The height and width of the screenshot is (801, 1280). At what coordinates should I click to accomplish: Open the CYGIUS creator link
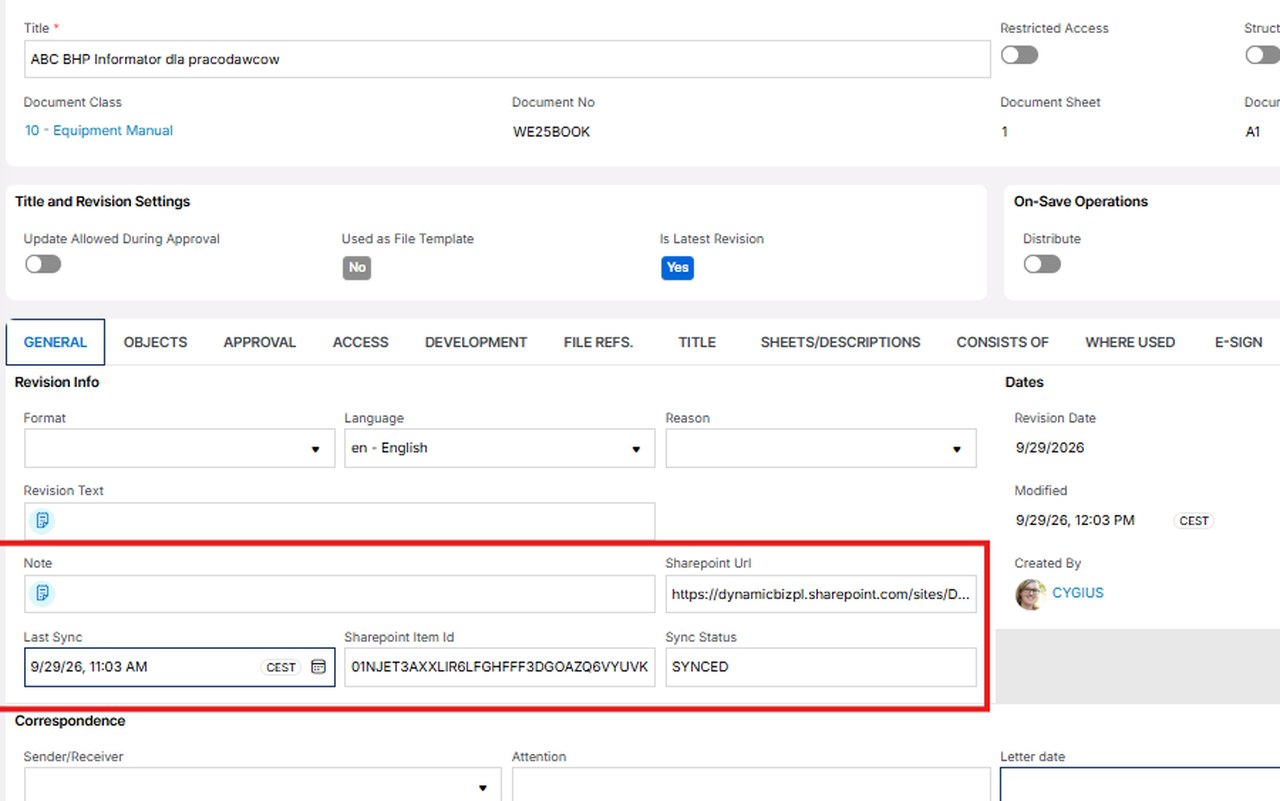click(1078, 593)
